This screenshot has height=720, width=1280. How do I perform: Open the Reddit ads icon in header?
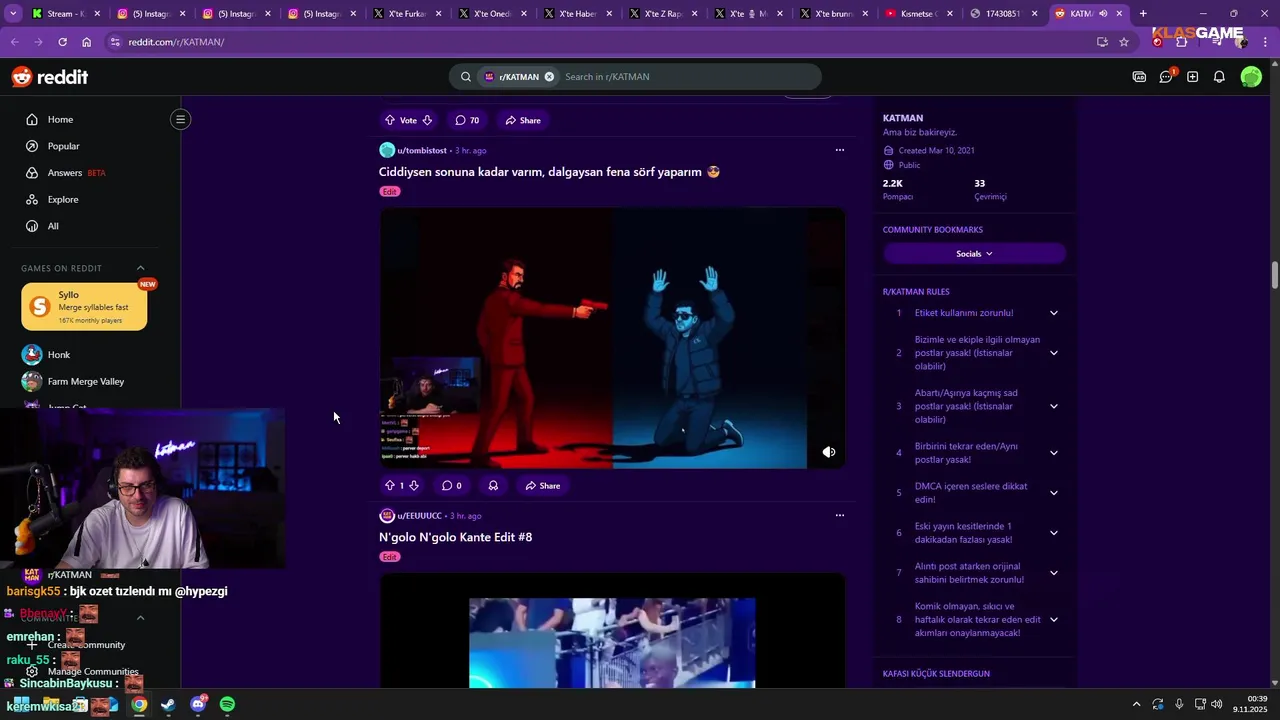click(x=1139, y=77)
